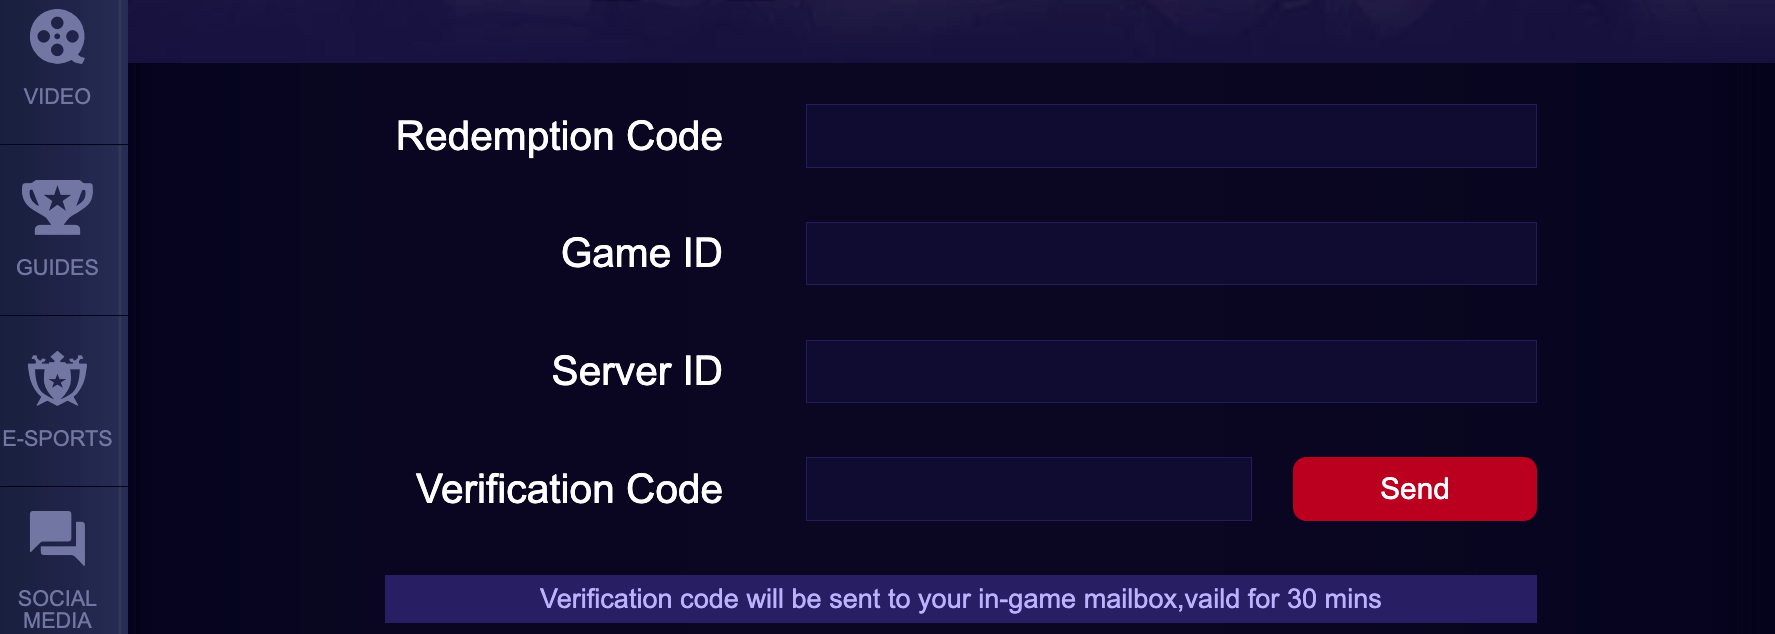Click the speech bubble Social Media icon
Viewport: 1775px width, 634px height.
coord(55,540)
